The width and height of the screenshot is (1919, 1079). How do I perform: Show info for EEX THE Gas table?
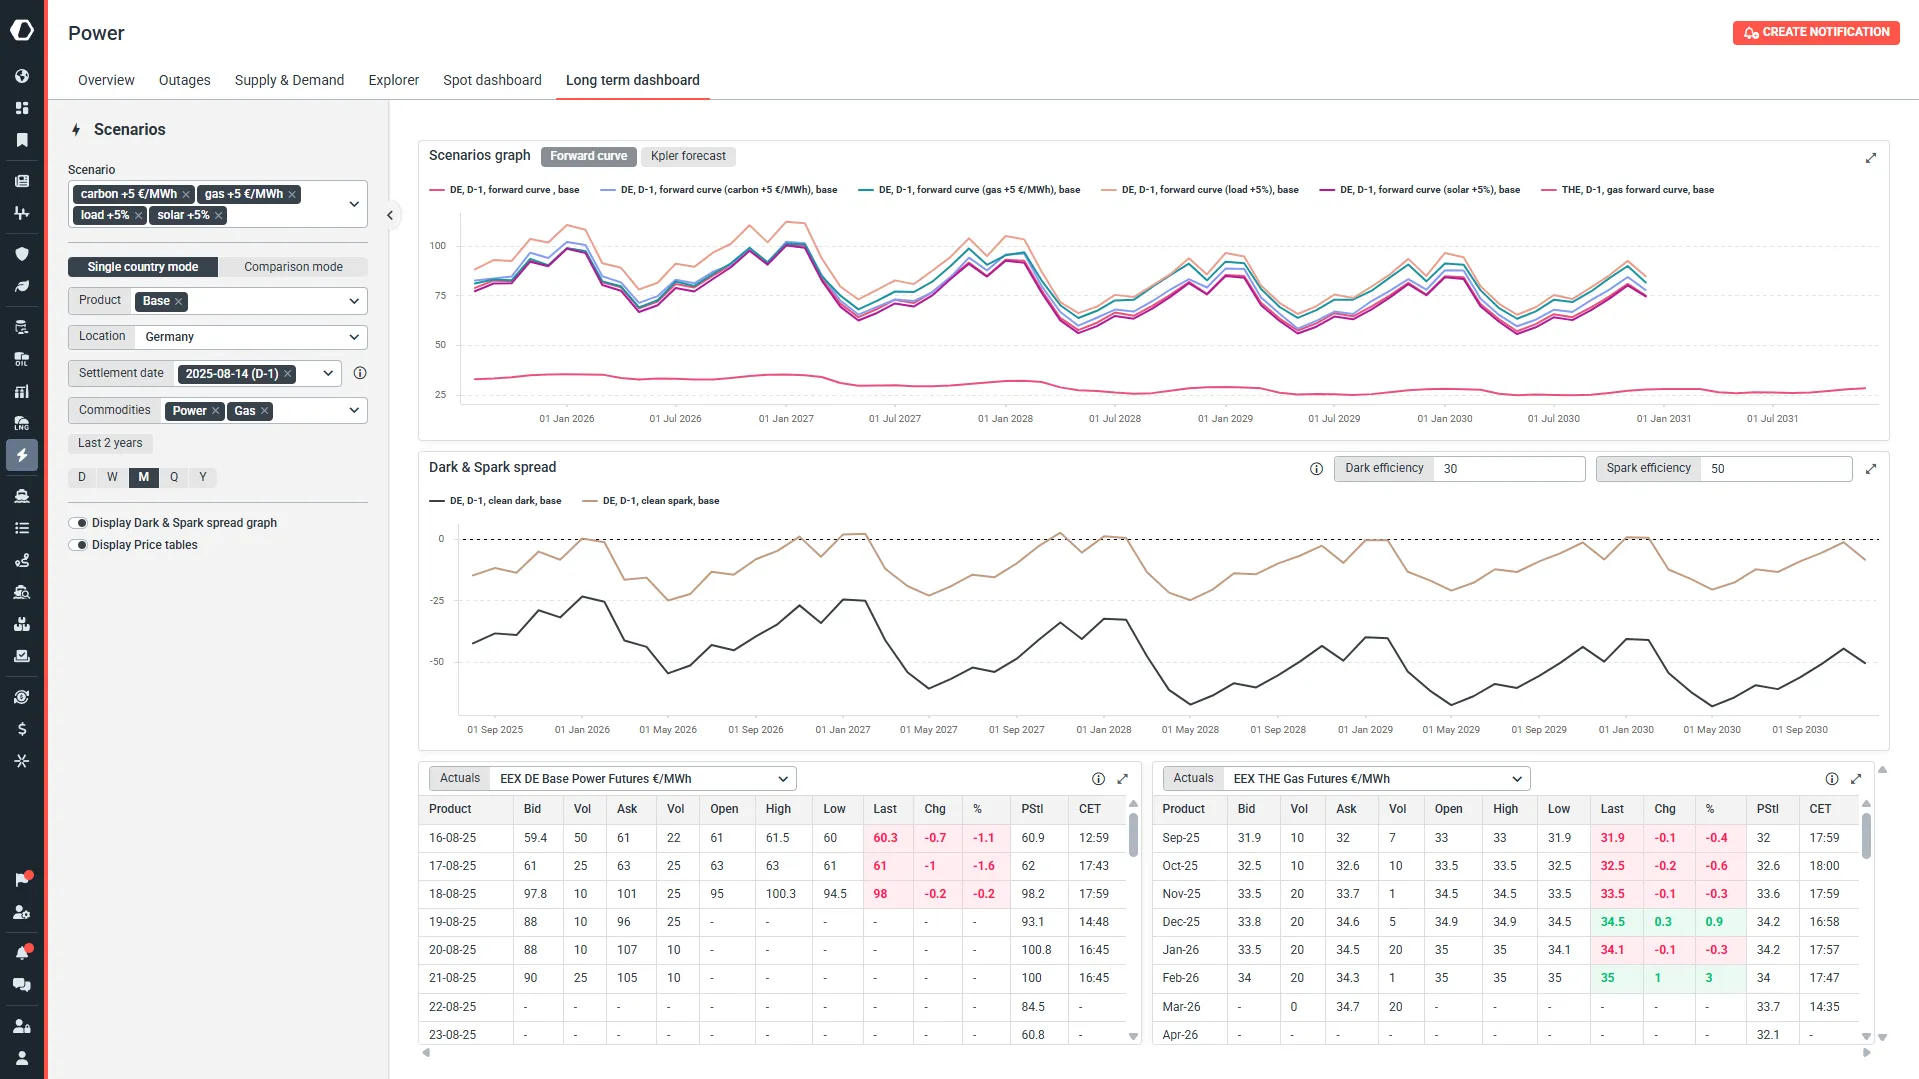(x=1832, y=779)
